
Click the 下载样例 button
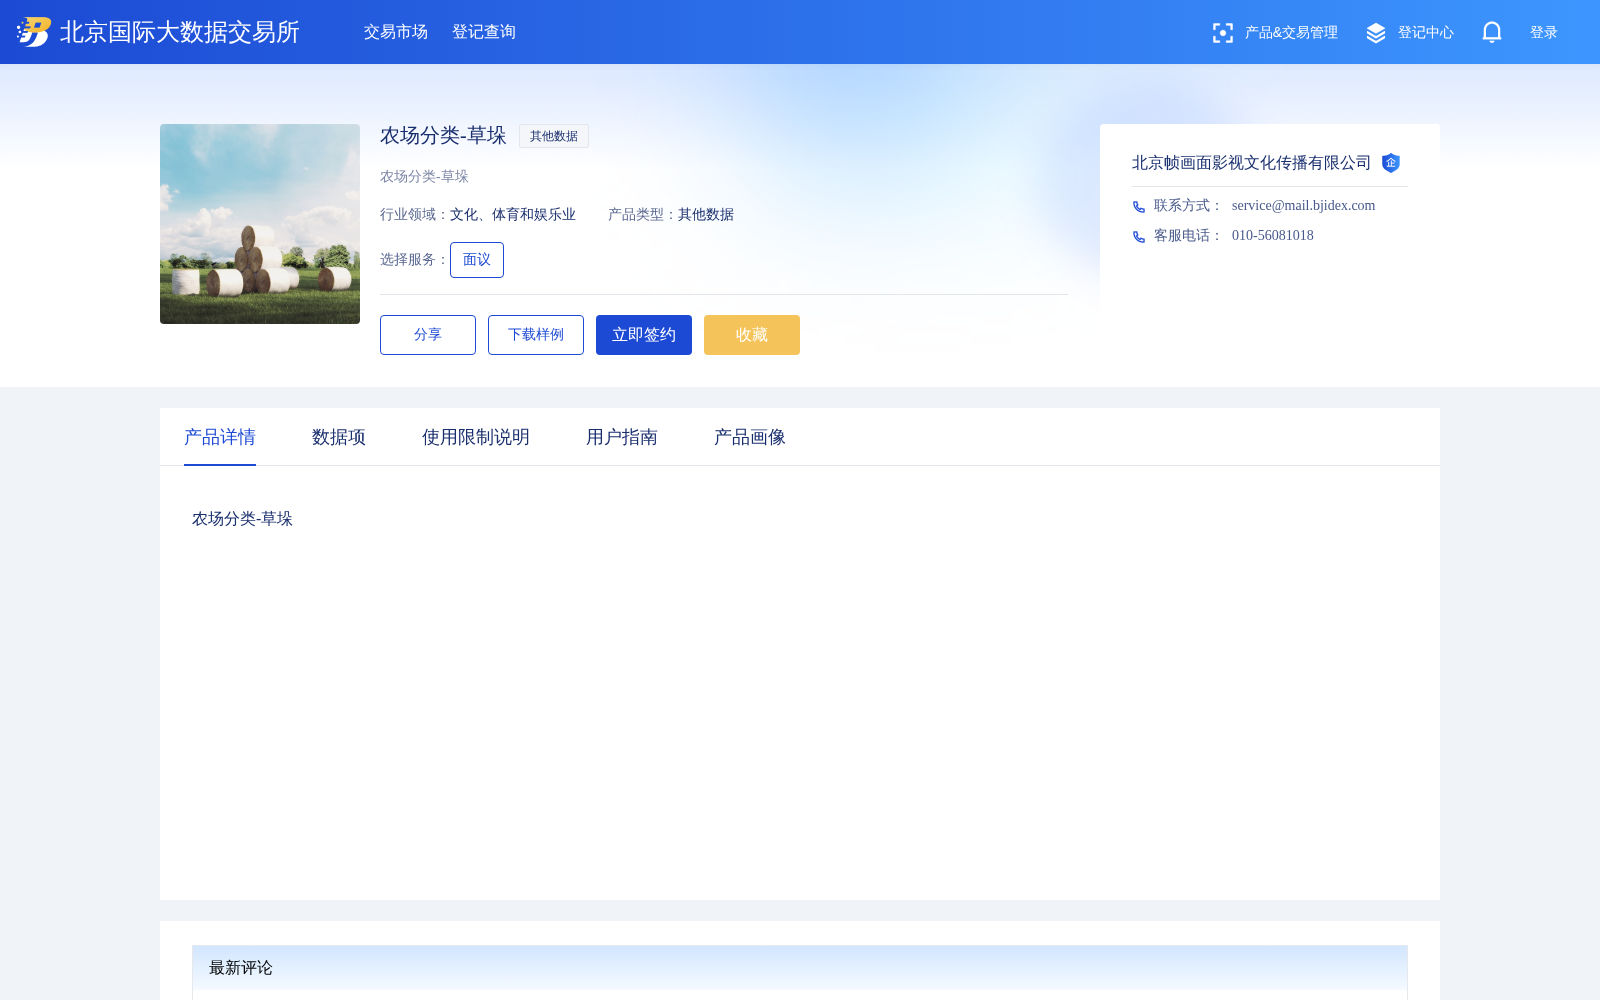[536, 335]
